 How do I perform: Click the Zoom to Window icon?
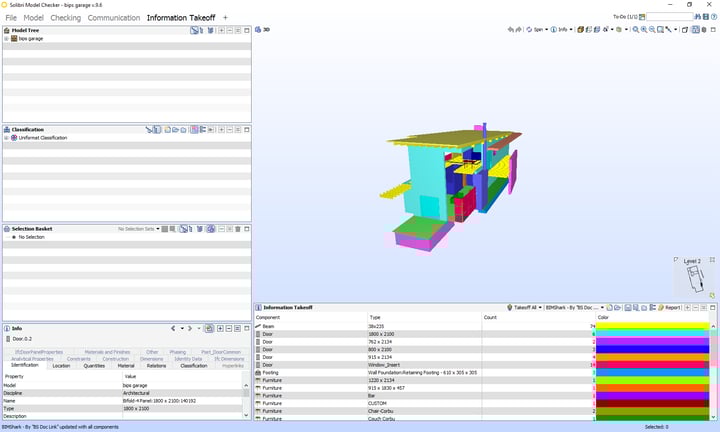pos(660,29)
